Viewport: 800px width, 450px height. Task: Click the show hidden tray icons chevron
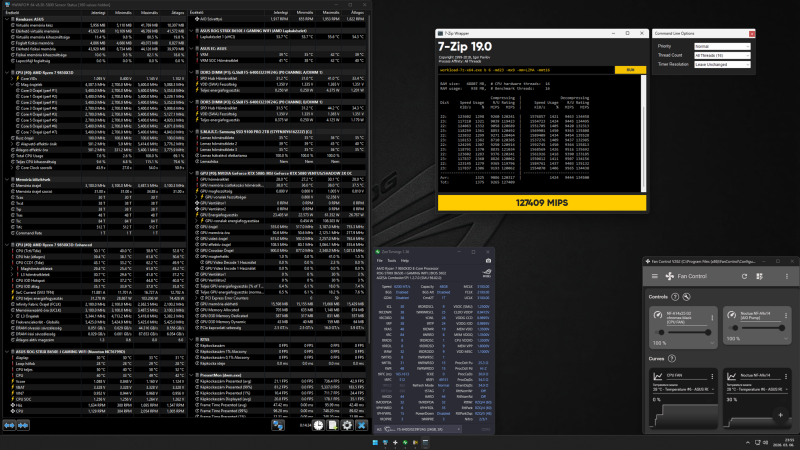[747, 442]
